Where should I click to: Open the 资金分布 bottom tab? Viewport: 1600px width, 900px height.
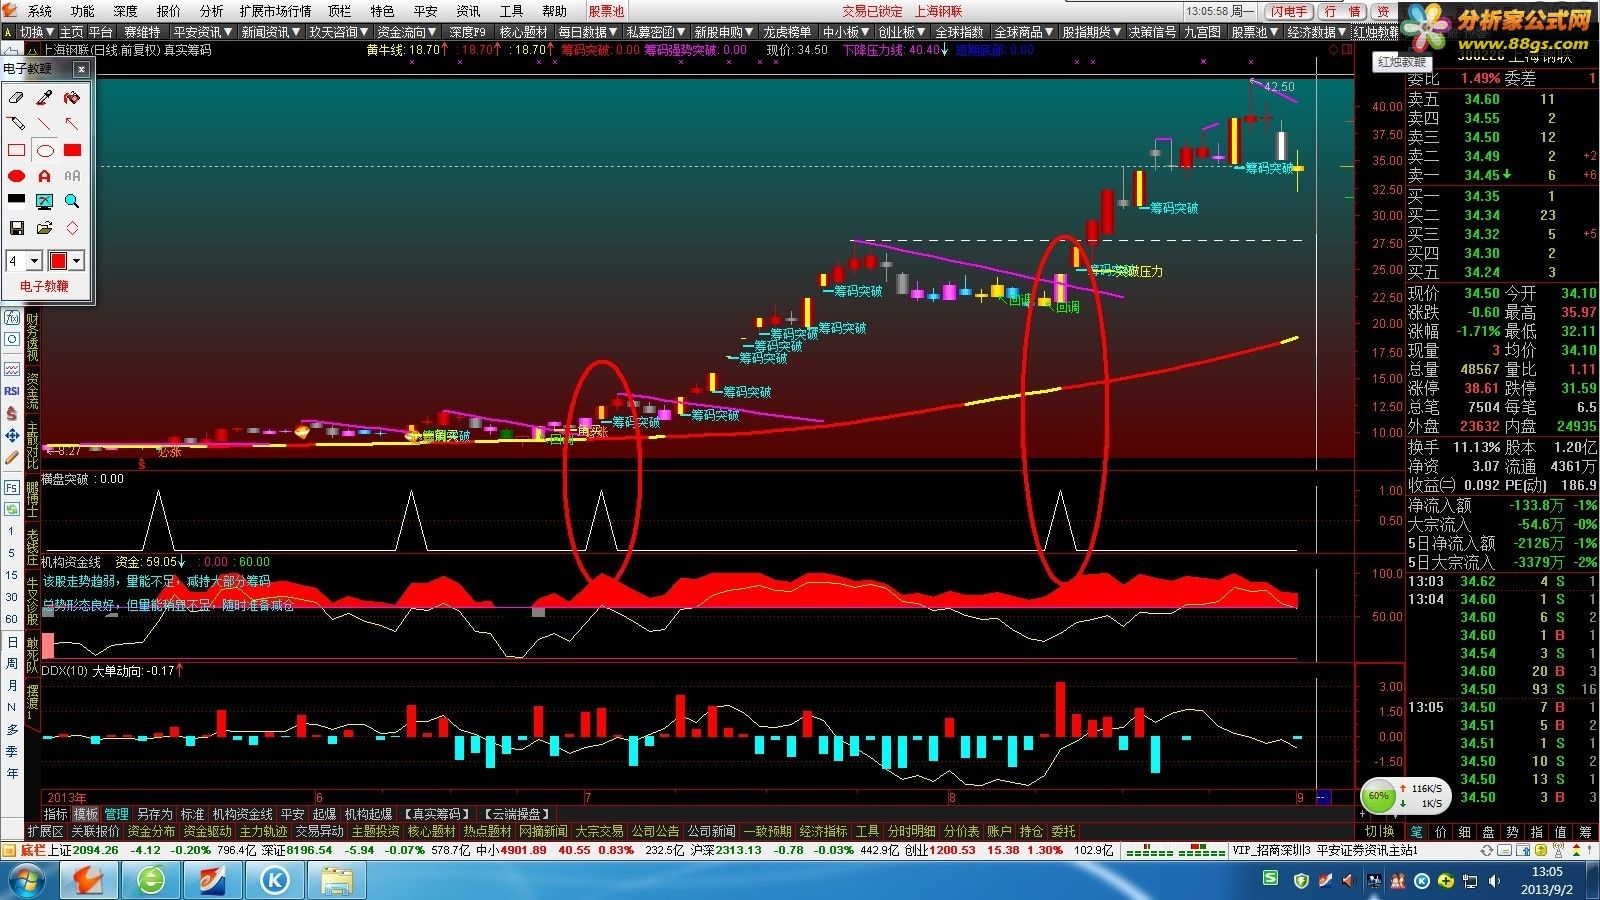click(151, 831)
